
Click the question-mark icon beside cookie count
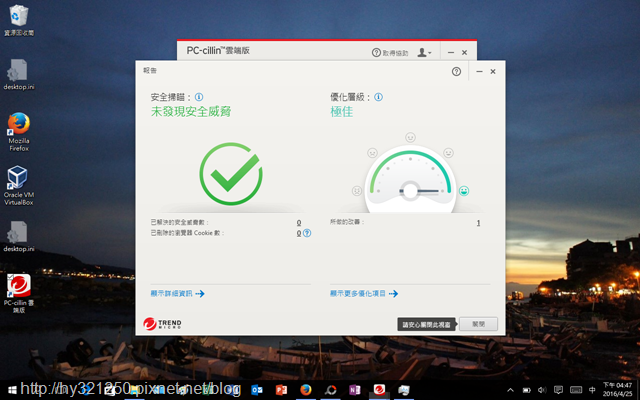[x=307, y=233]
